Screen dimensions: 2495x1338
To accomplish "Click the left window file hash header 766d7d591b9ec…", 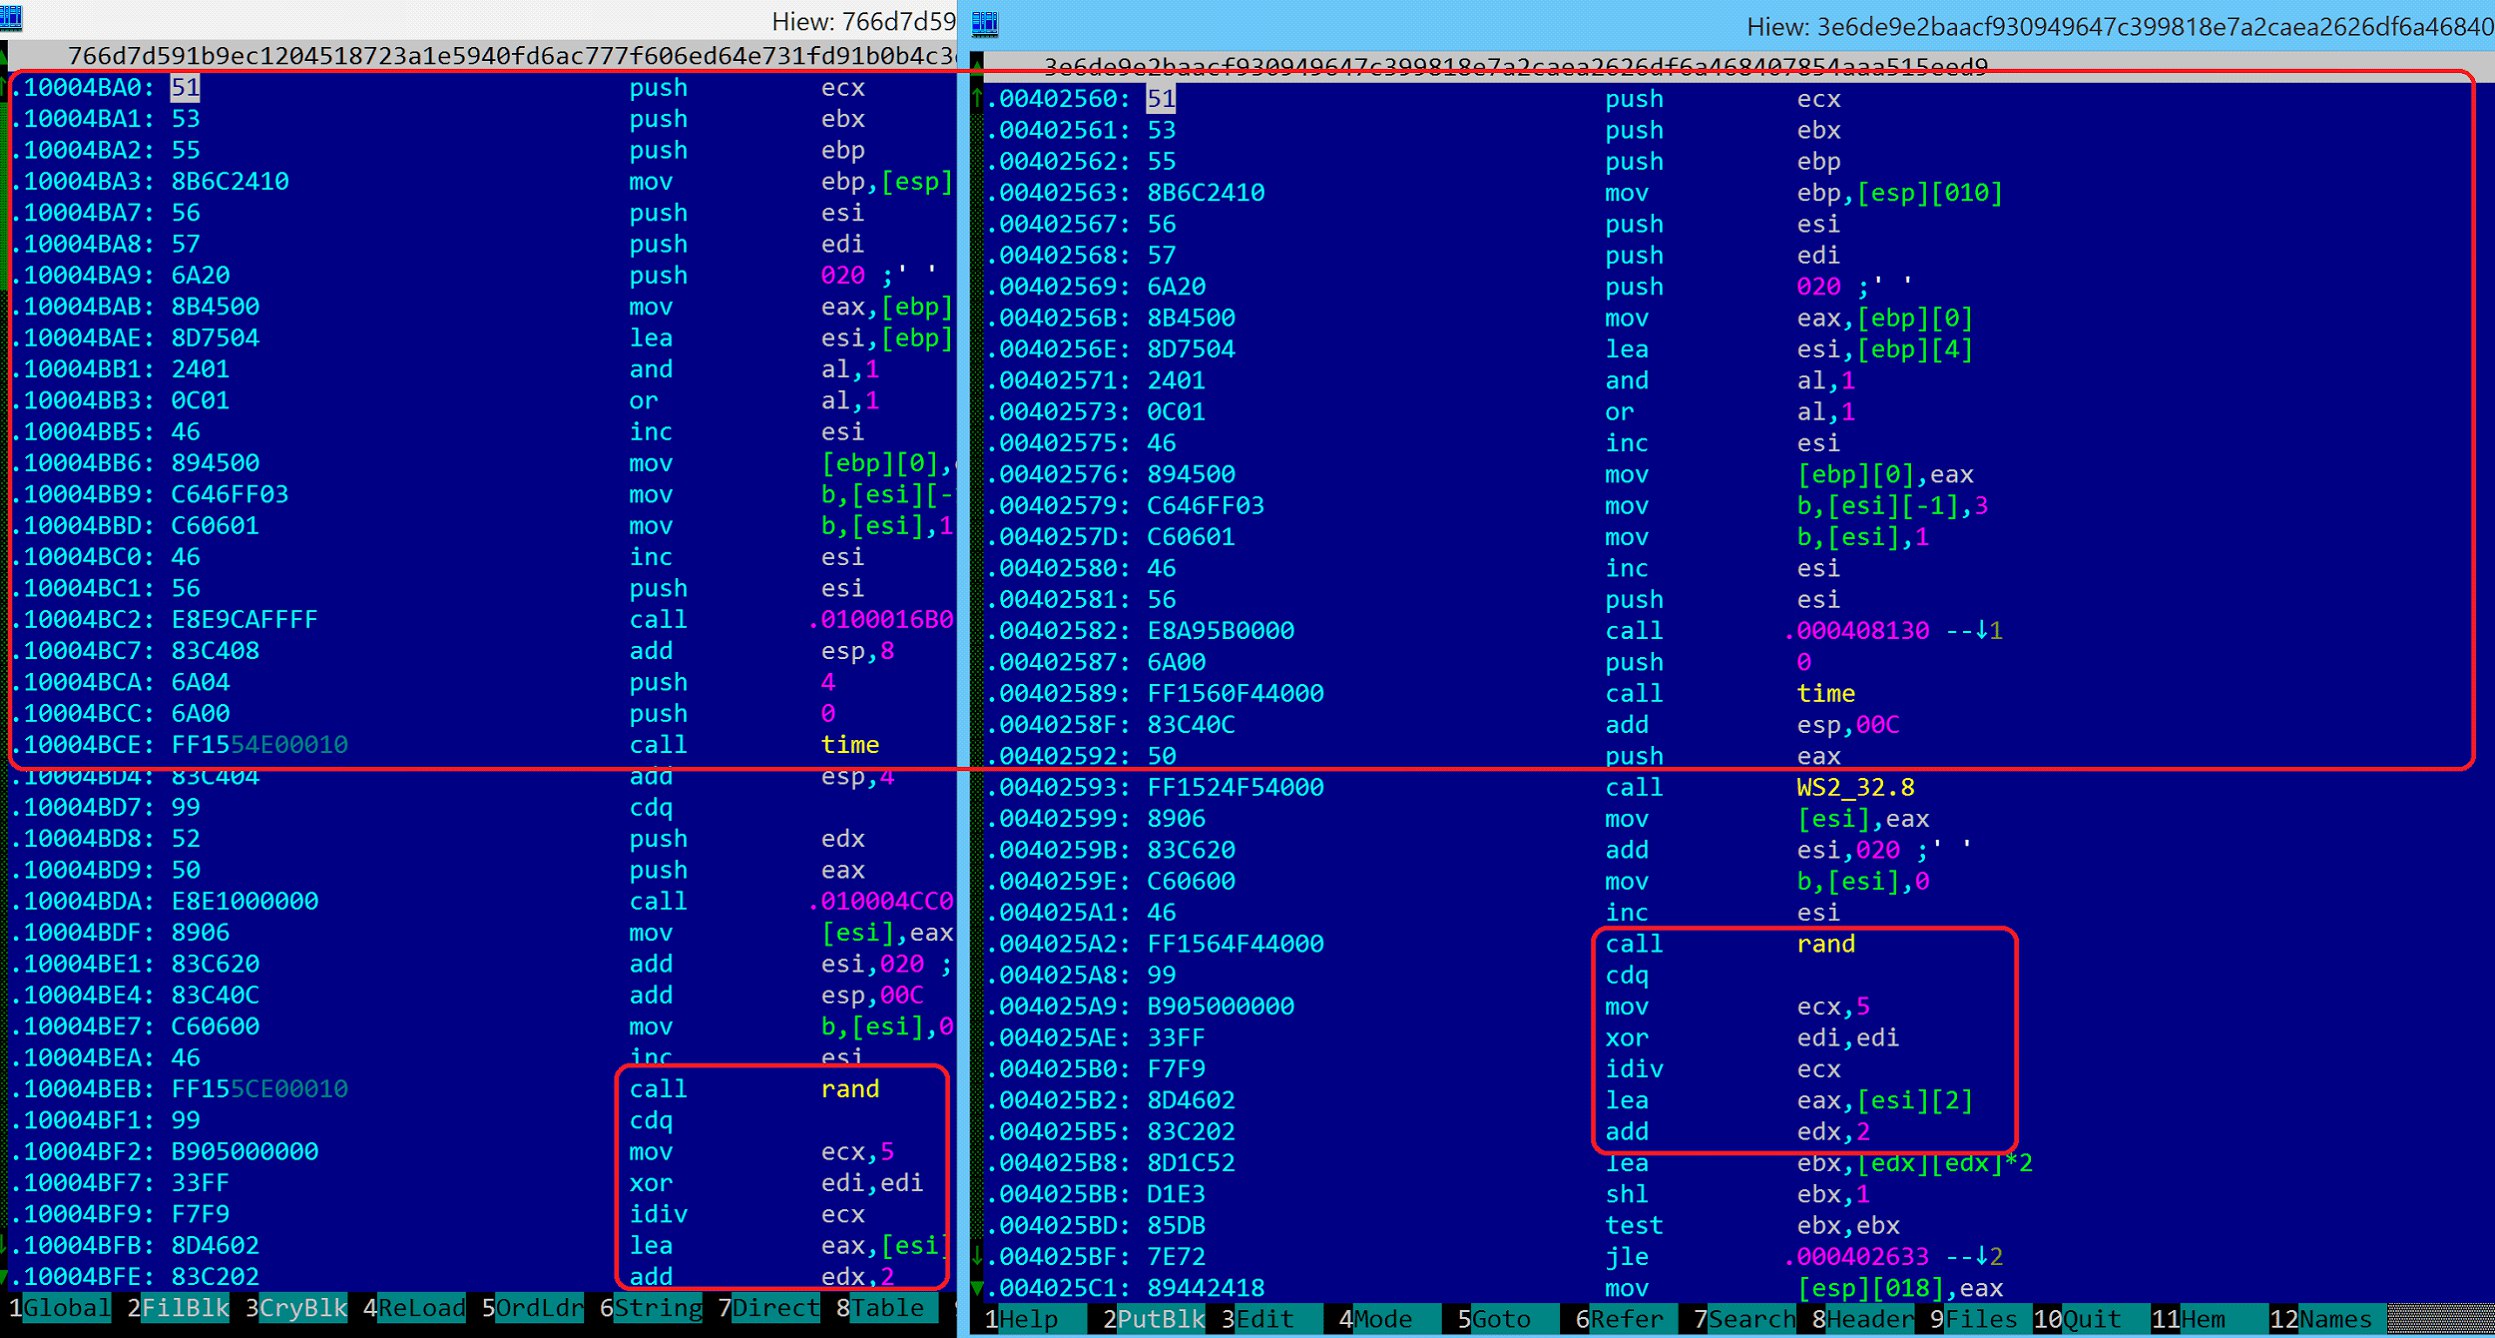I will pyautogui.click(x=511, y=56).
